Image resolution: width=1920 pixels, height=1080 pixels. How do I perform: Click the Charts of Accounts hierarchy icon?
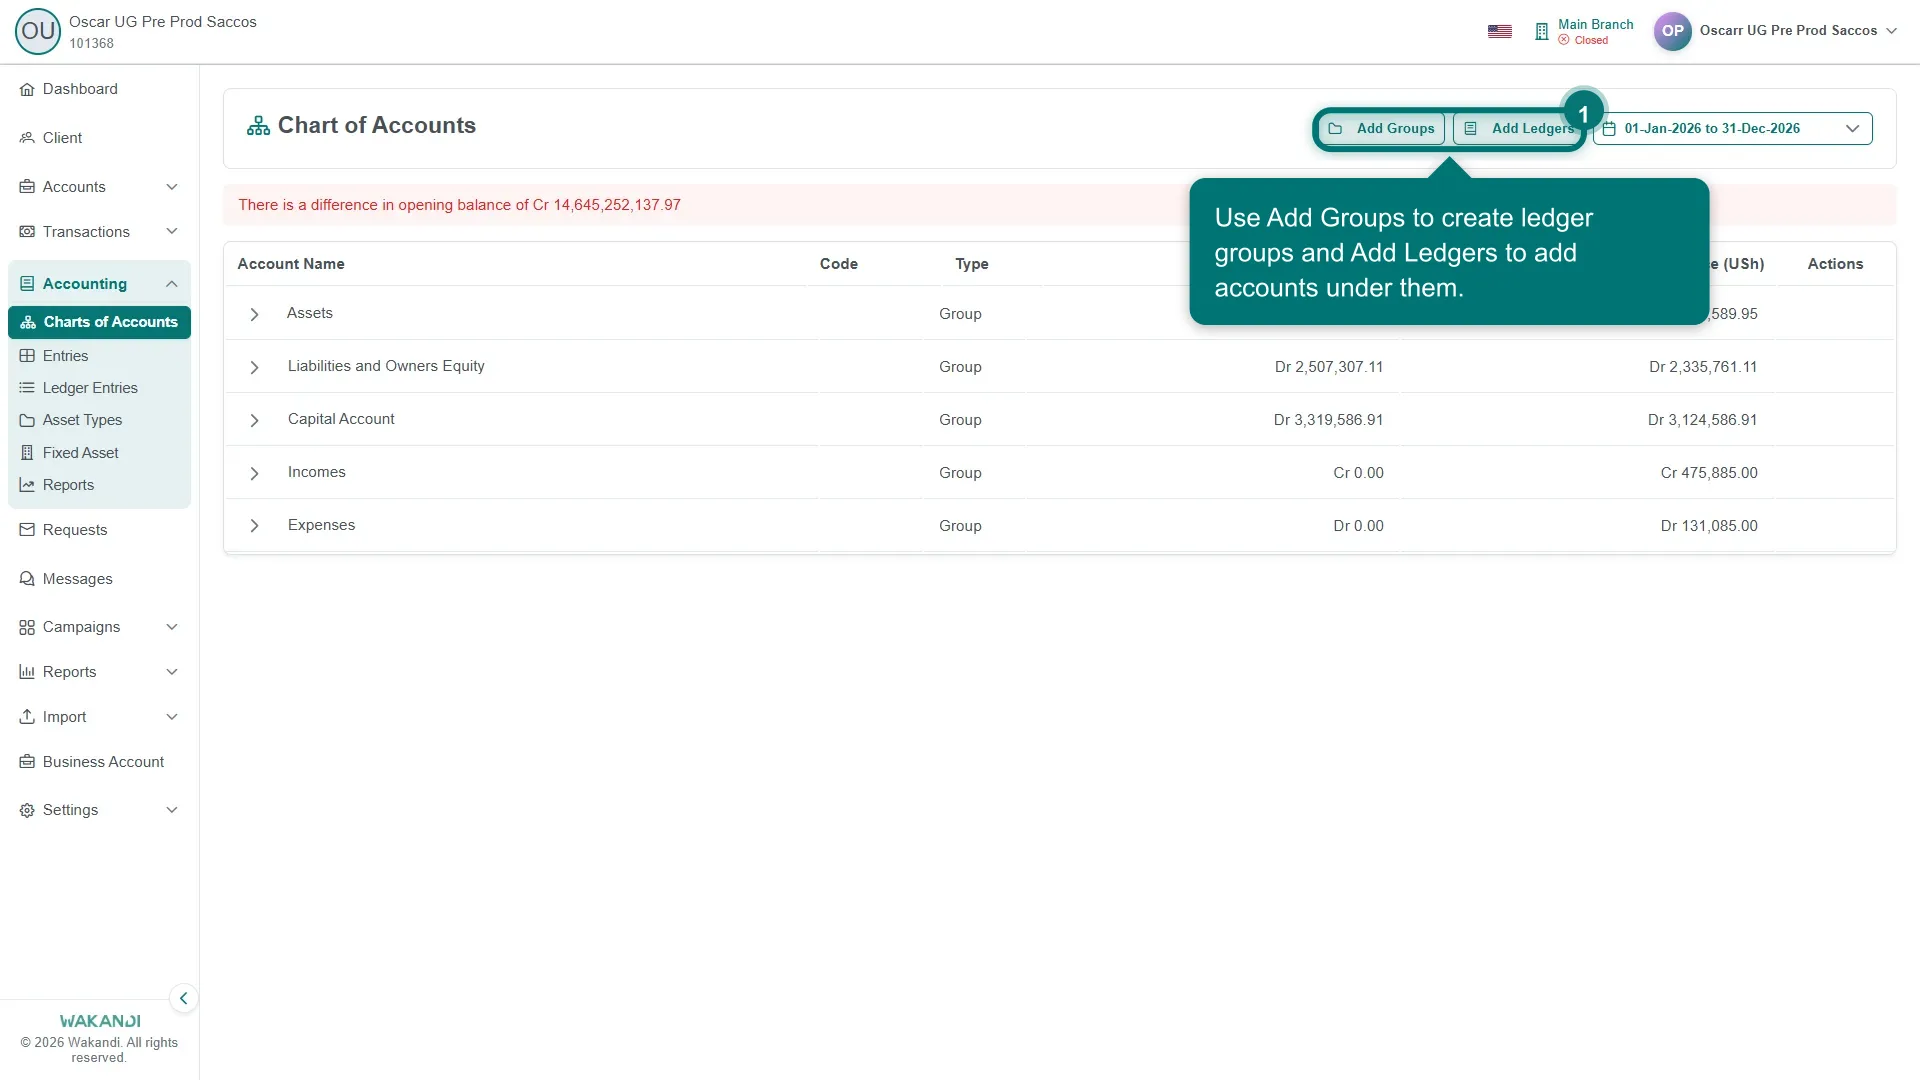[28, 322]
